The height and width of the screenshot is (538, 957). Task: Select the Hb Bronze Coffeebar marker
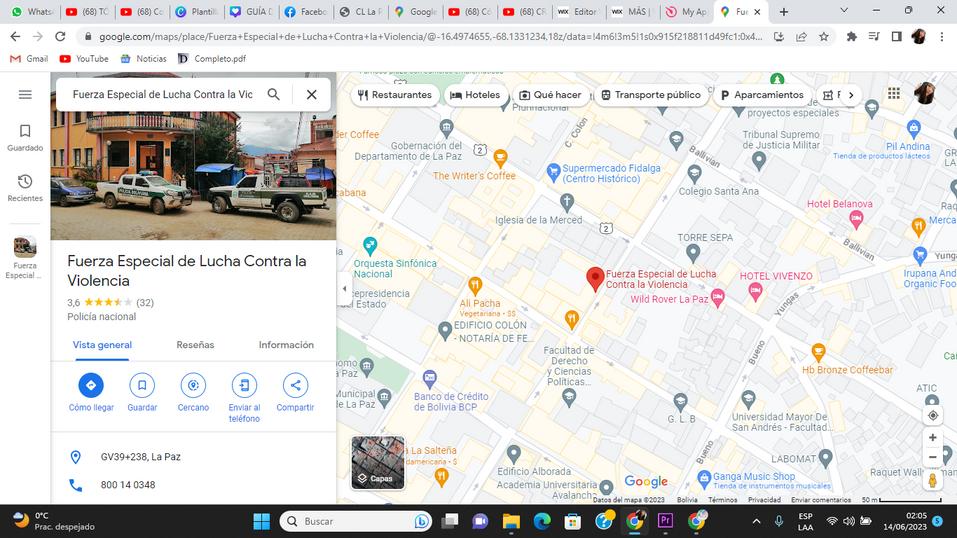pos(818,352)
